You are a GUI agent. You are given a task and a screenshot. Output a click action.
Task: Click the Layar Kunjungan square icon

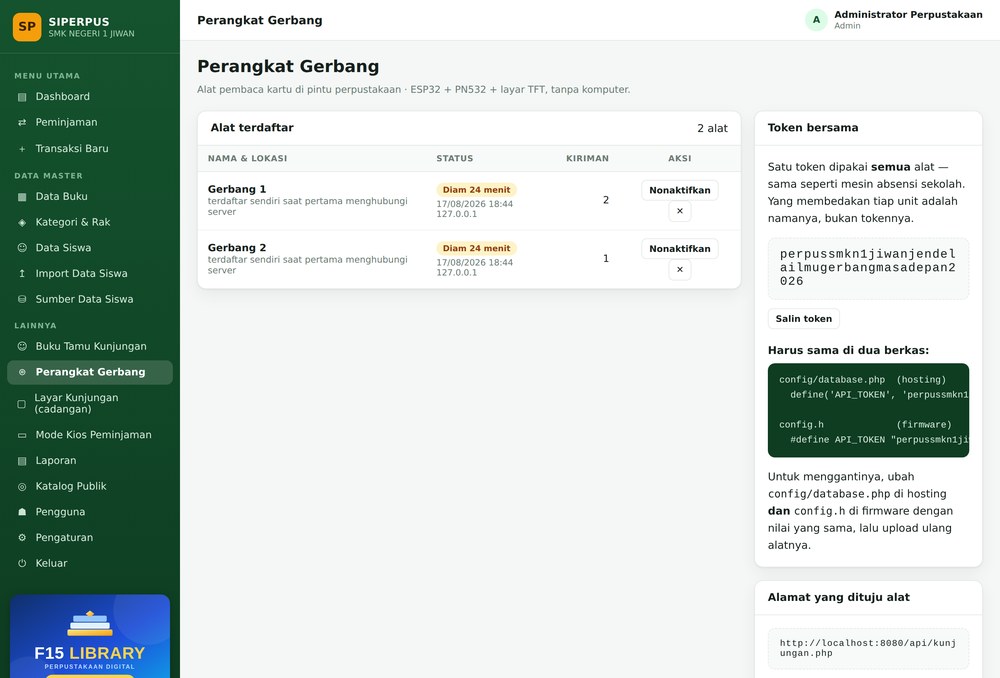click(x=22, y=404)
